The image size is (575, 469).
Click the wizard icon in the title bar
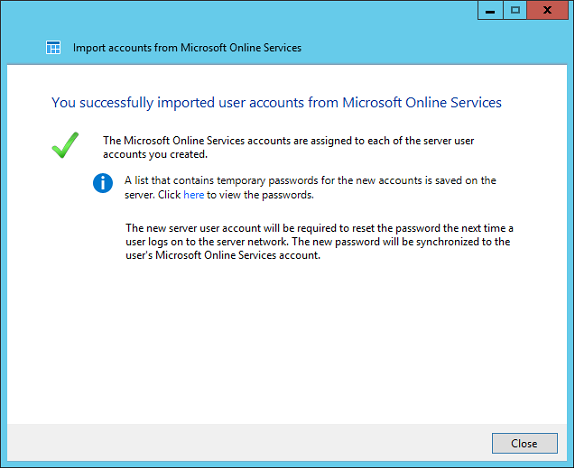53,47
